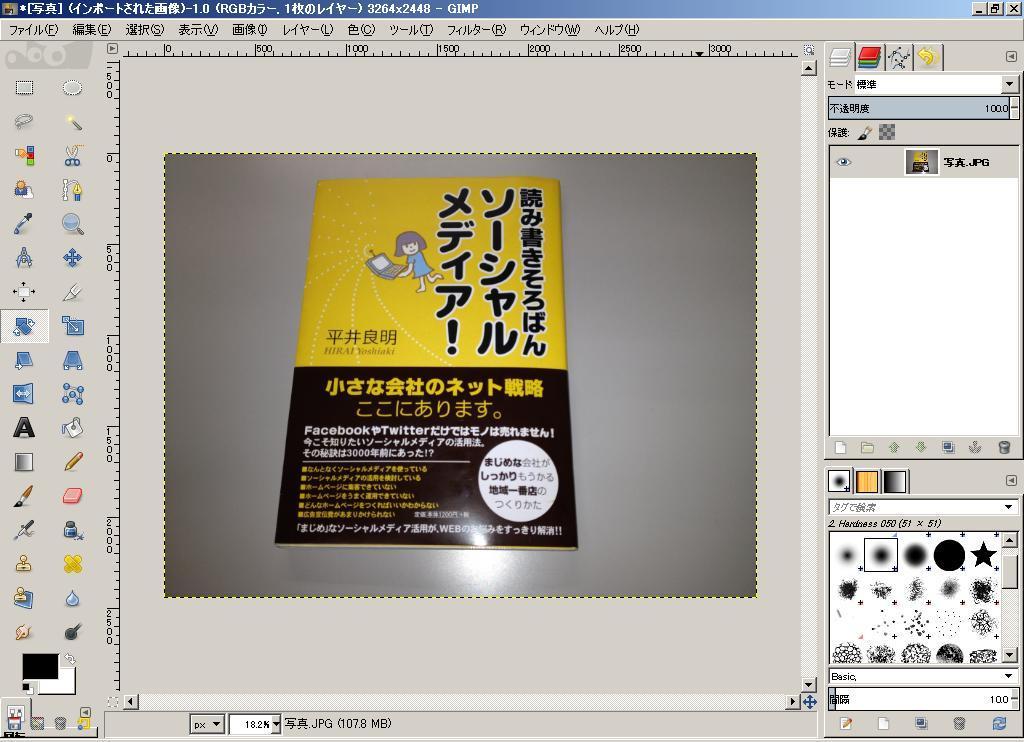
Task: Choose the Scissors Select tool
Action: [x=72, y=156]
